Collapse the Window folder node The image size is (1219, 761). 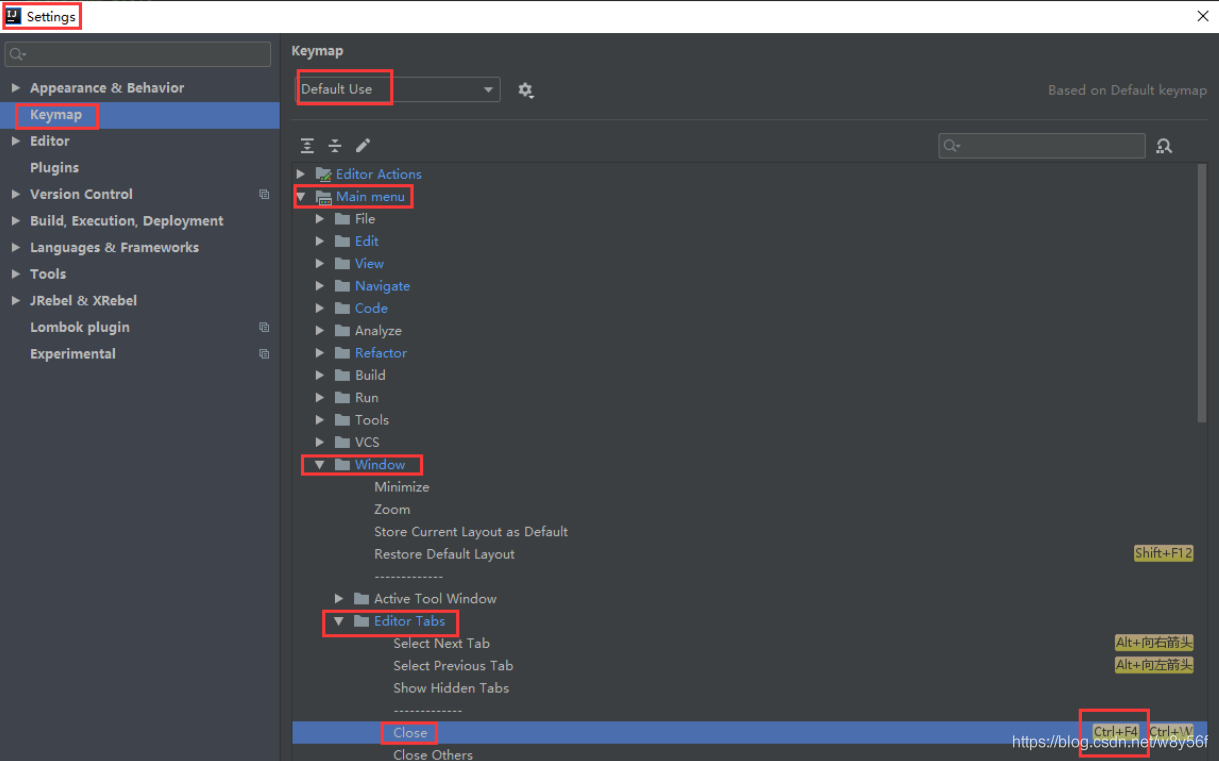[320, 465]
